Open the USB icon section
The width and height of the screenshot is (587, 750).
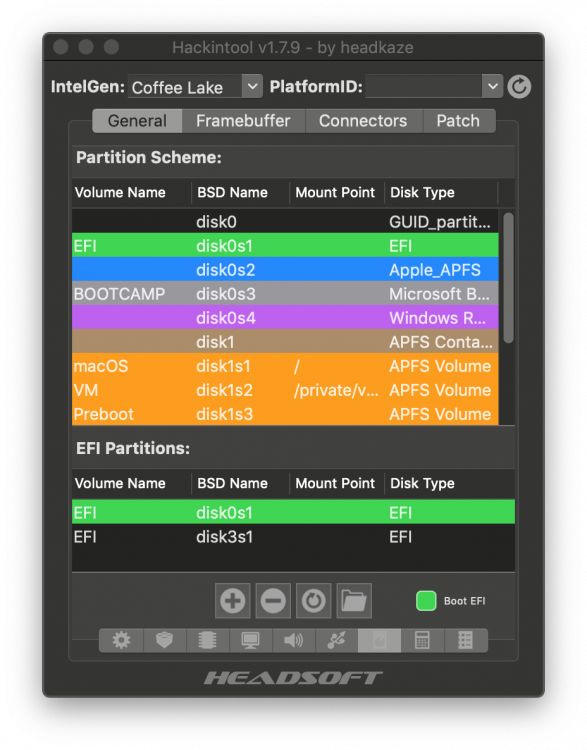(x=336, y=640)
